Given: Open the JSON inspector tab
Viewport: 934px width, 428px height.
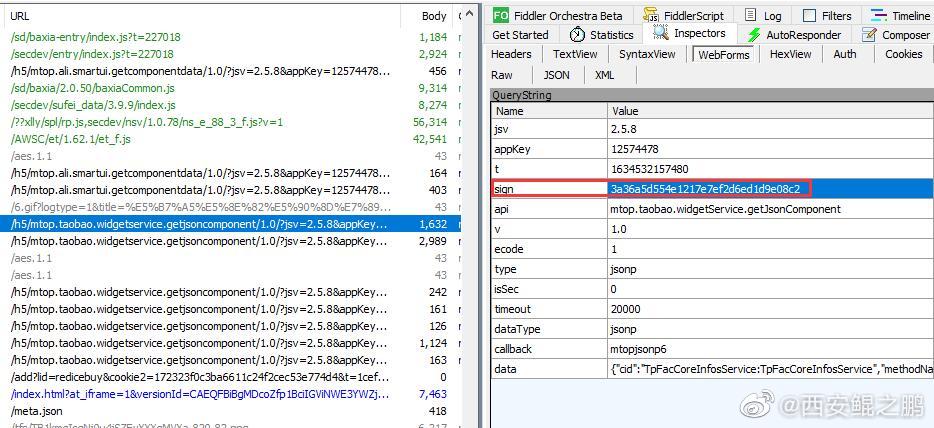Looking at the screenshot, I should [x=556, y=75].
